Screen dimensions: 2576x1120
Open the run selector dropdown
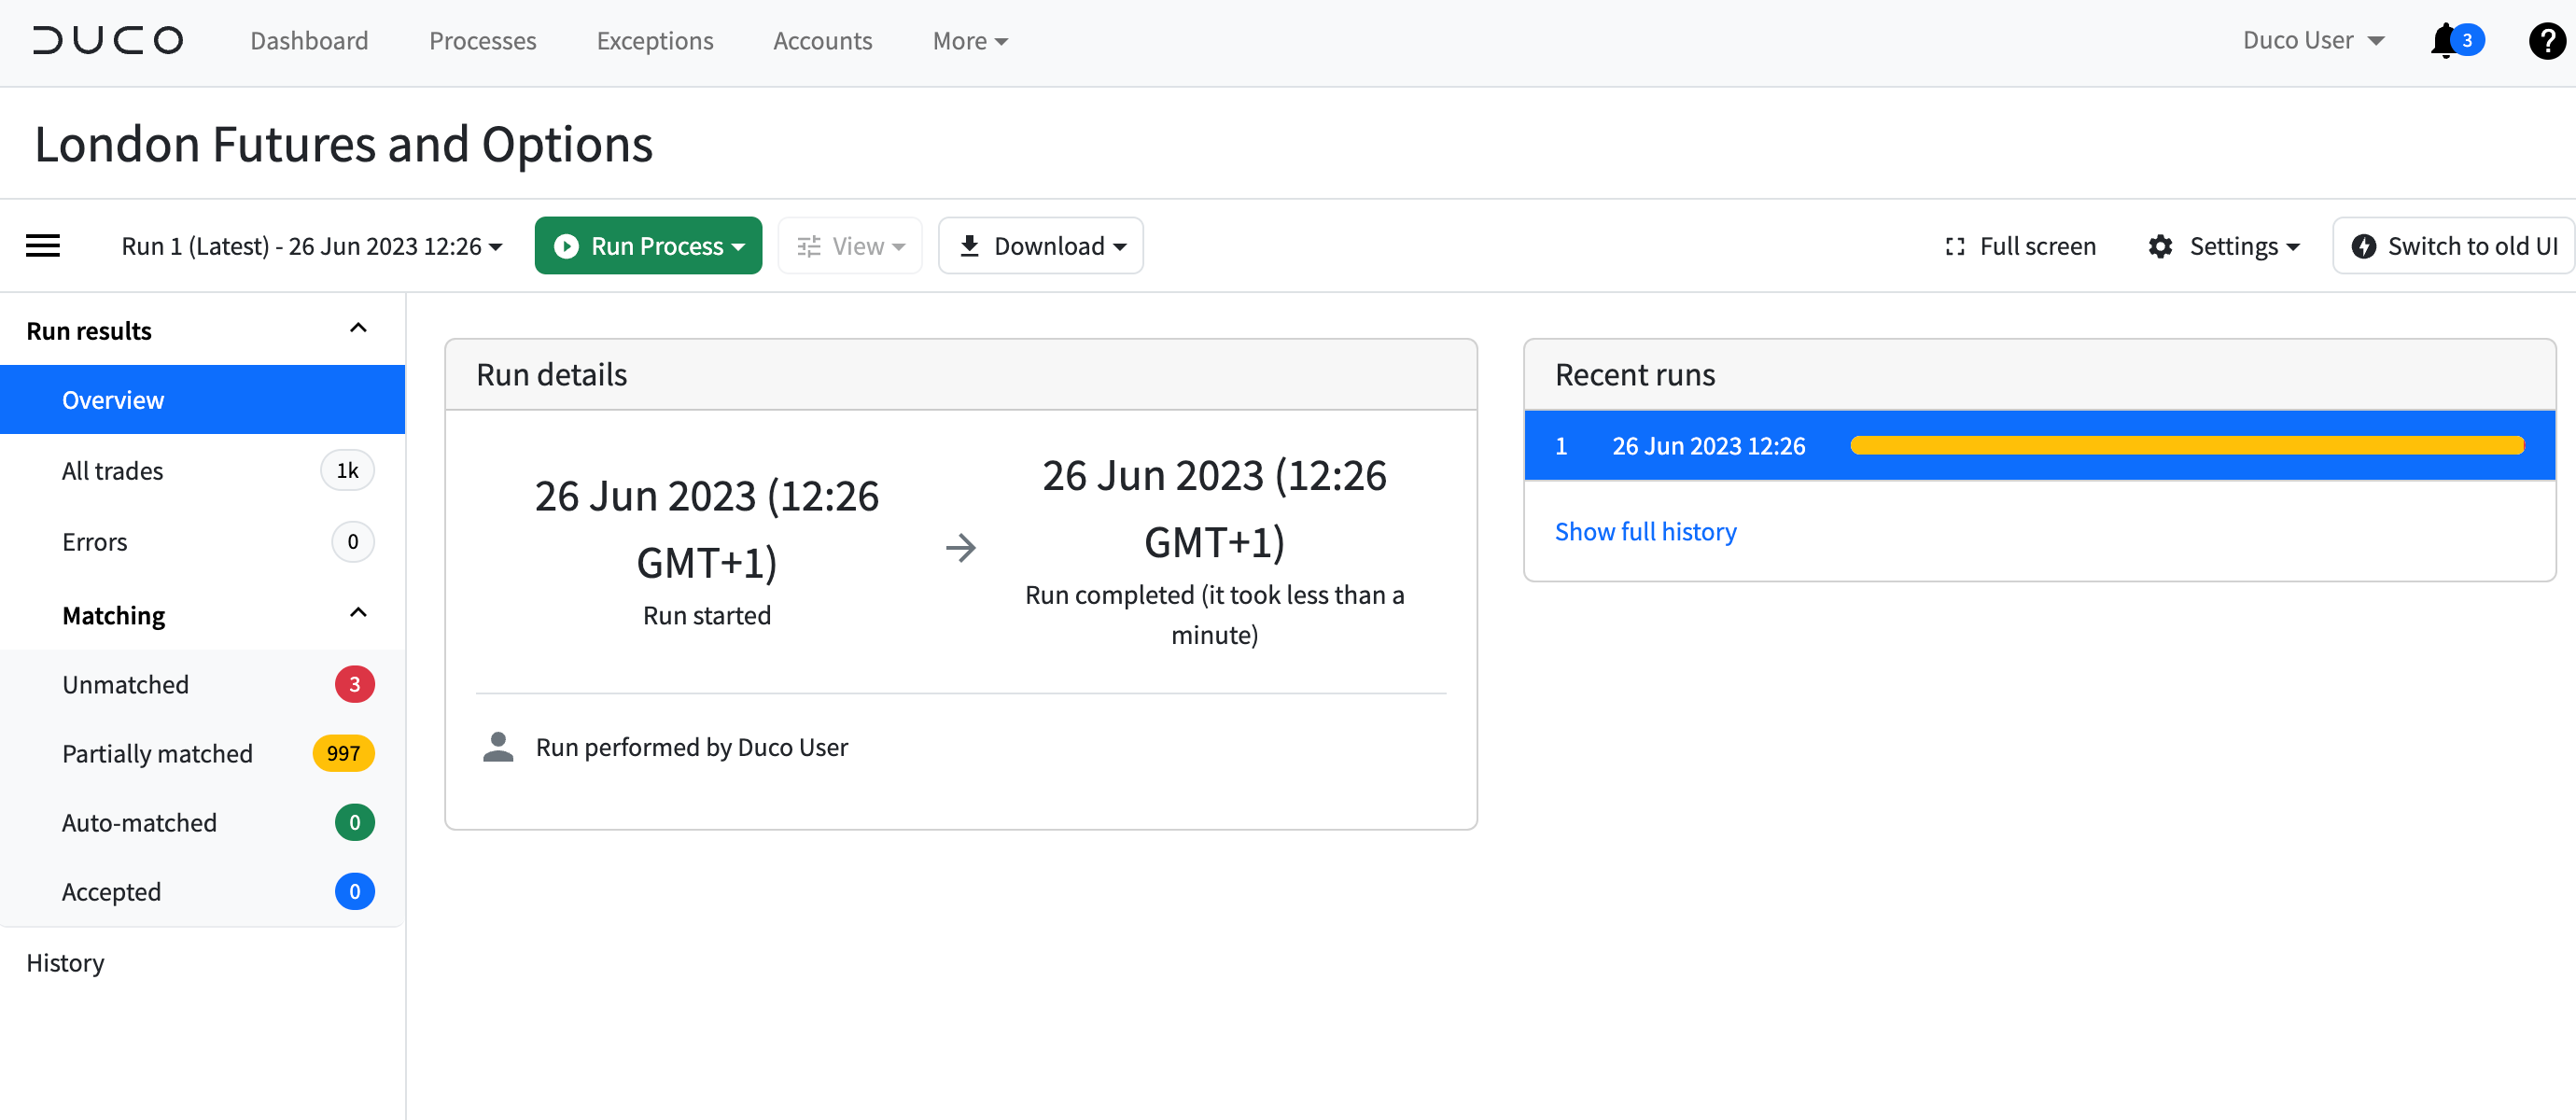(x=310, y=245)
